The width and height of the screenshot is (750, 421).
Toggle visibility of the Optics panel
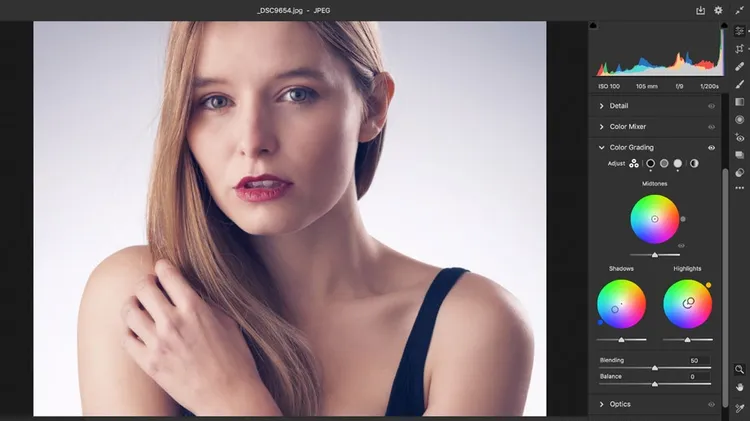coord(711,405)
